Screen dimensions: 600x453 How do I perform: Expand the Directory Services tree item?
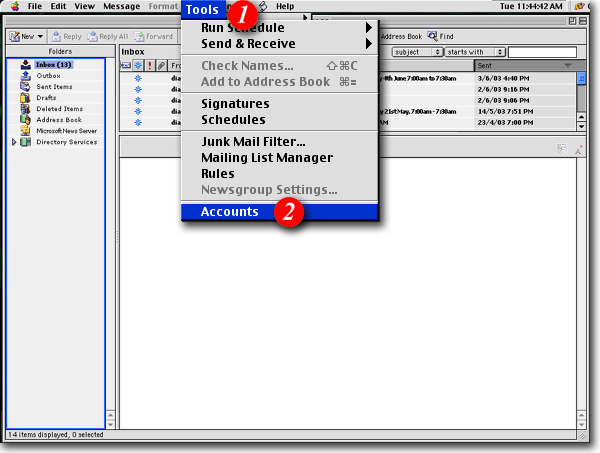tap(14, 142)
